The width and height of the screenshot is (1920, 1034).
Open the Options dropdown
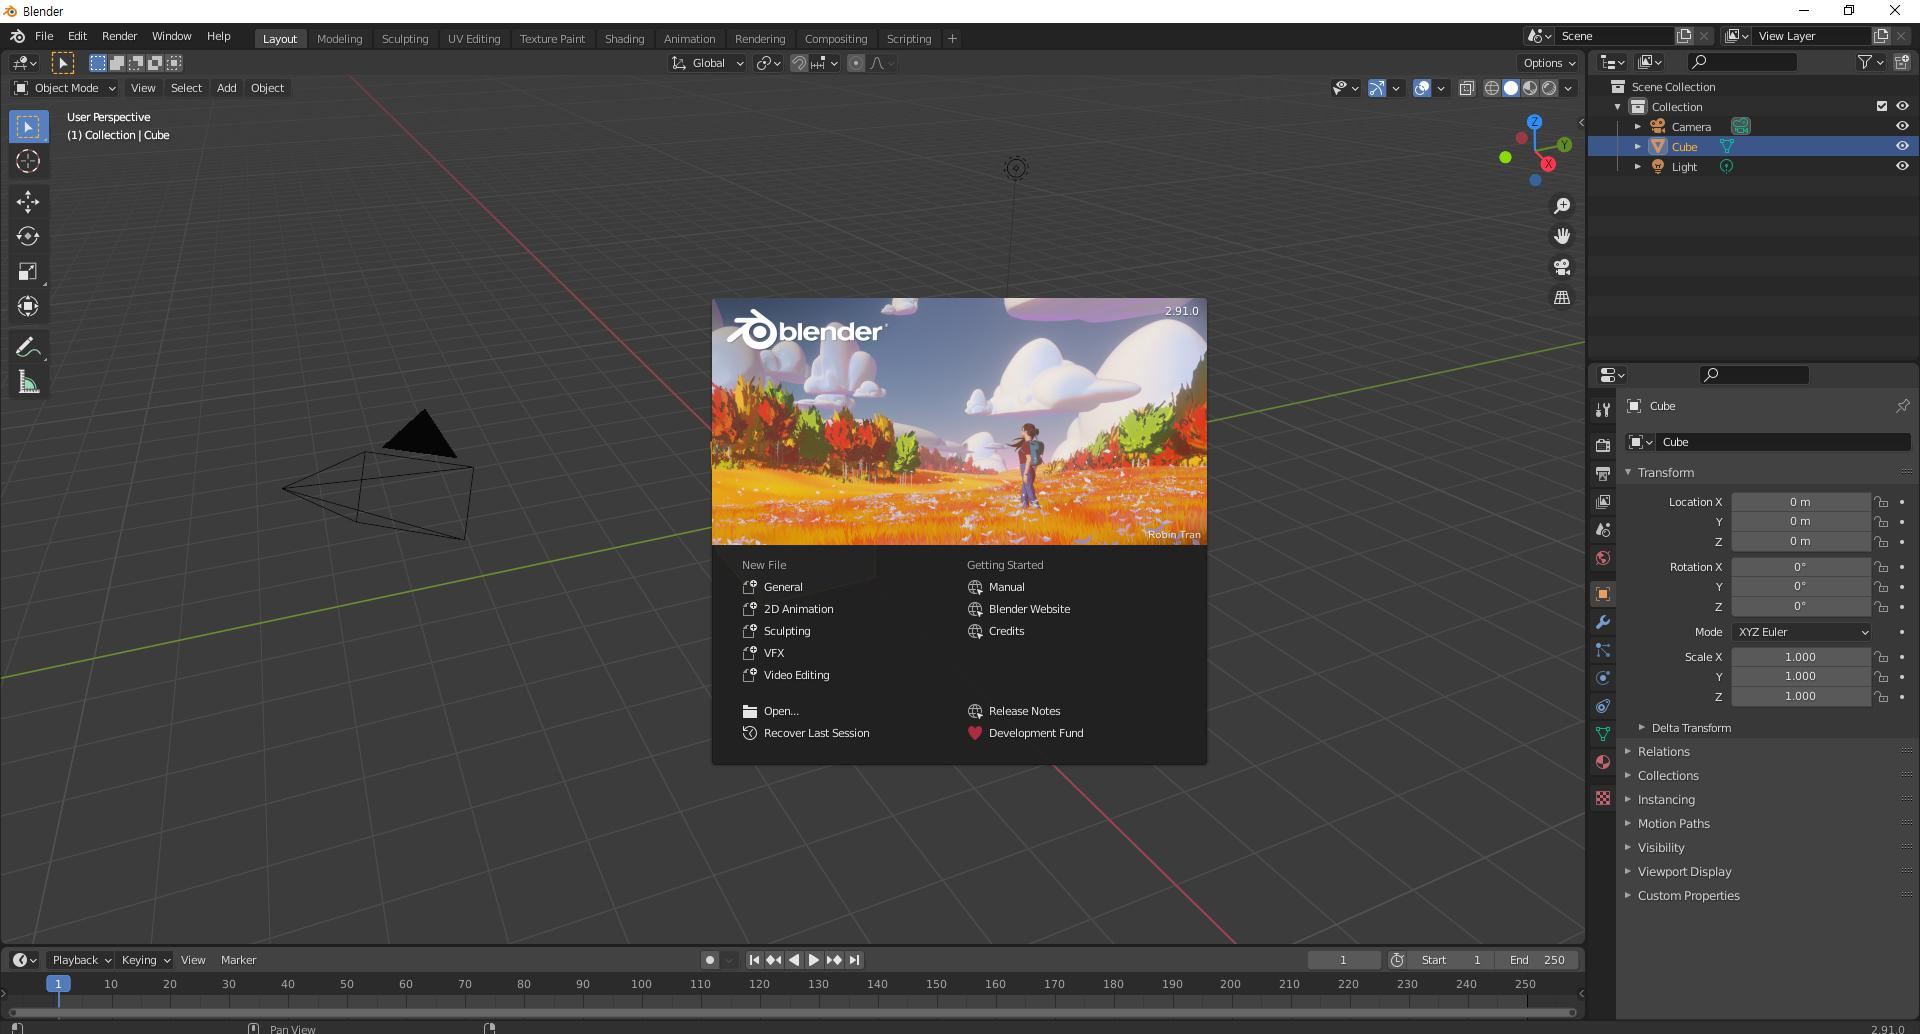tap(1549, 63)
